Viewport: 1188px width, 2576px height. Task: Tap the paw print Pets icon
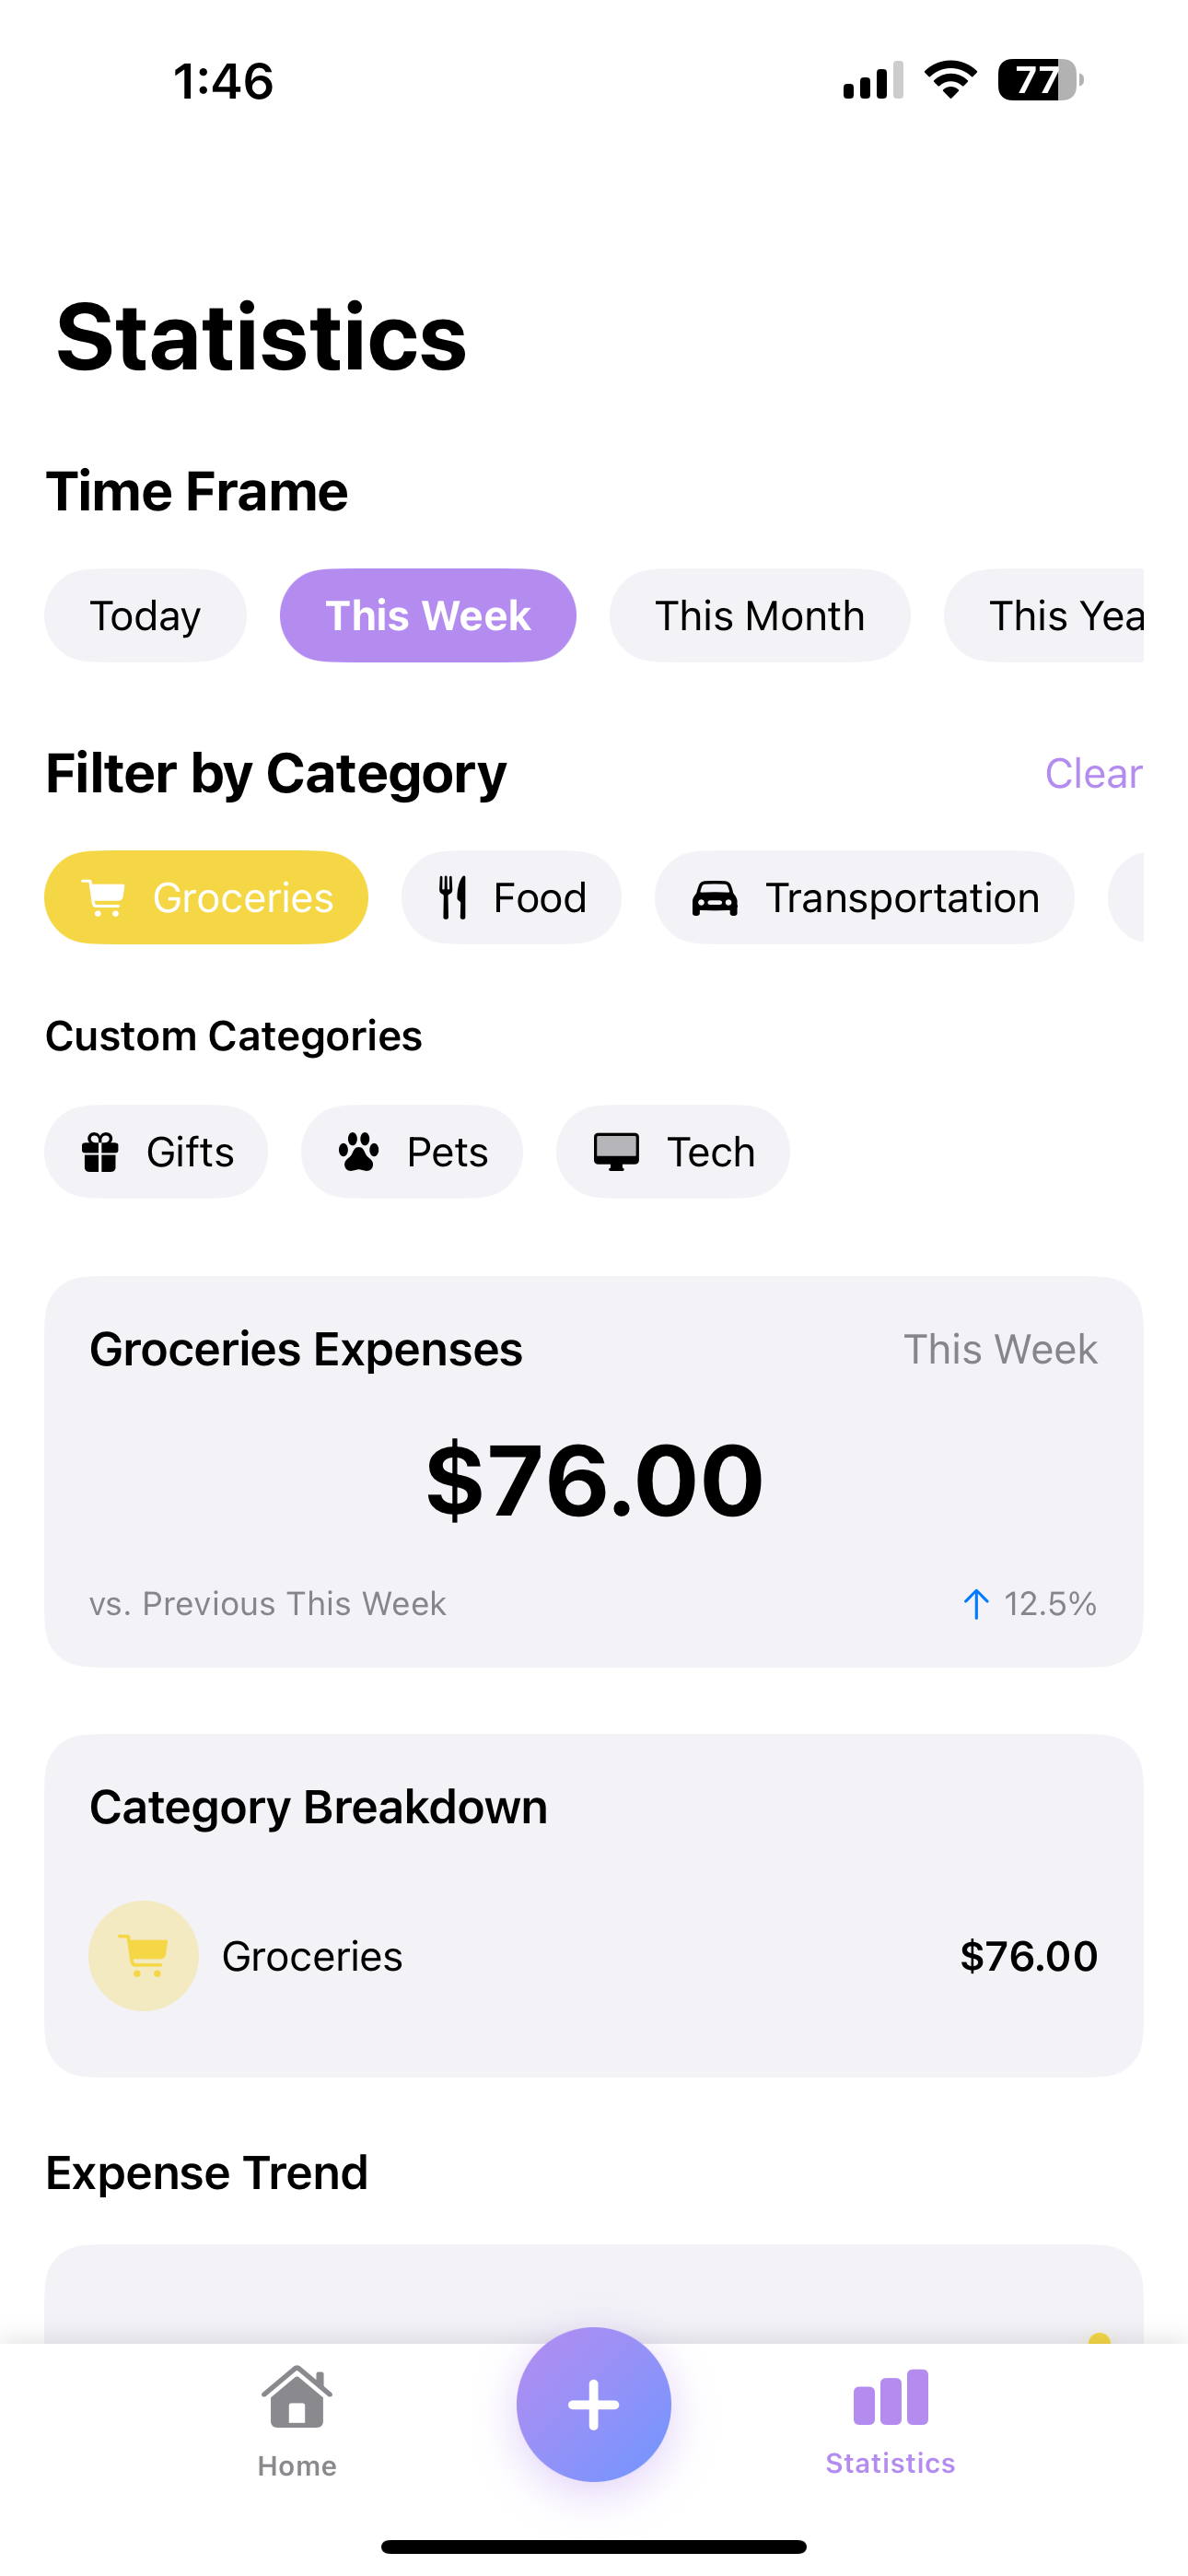[358, 1152]
